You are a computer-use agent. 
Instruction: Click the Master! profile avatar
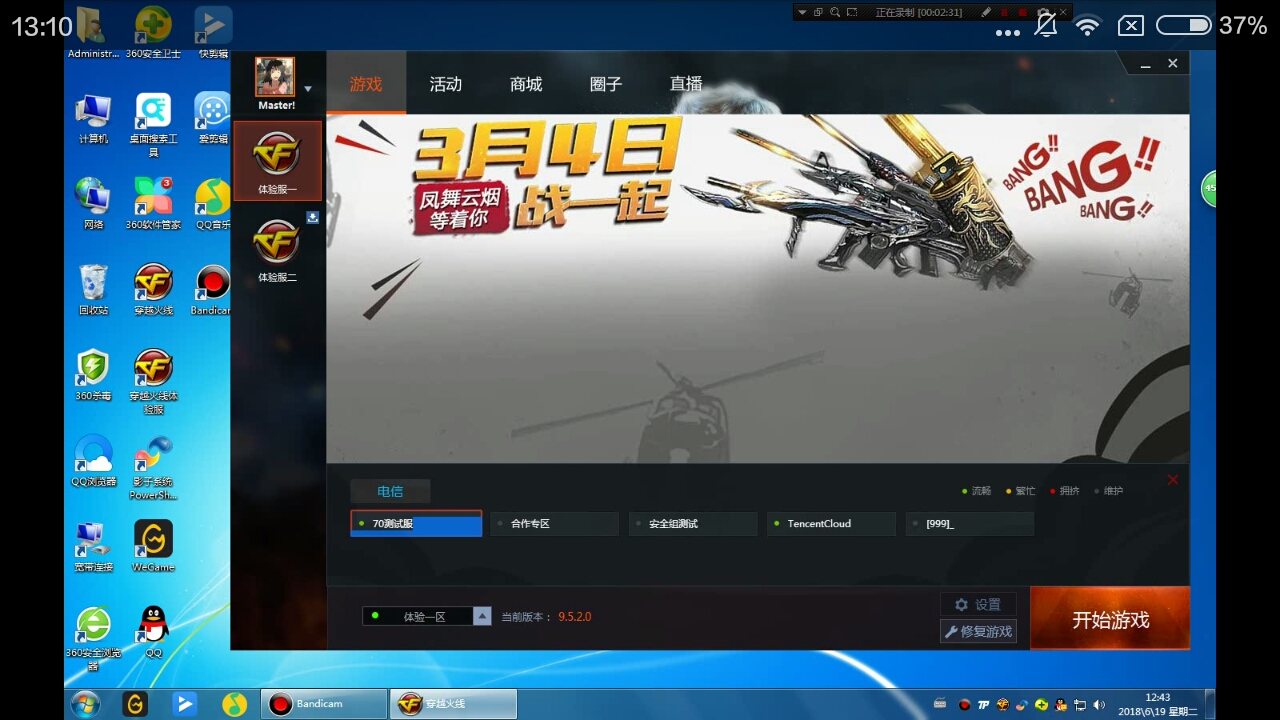pyautogui.click(x=275, y=76)
